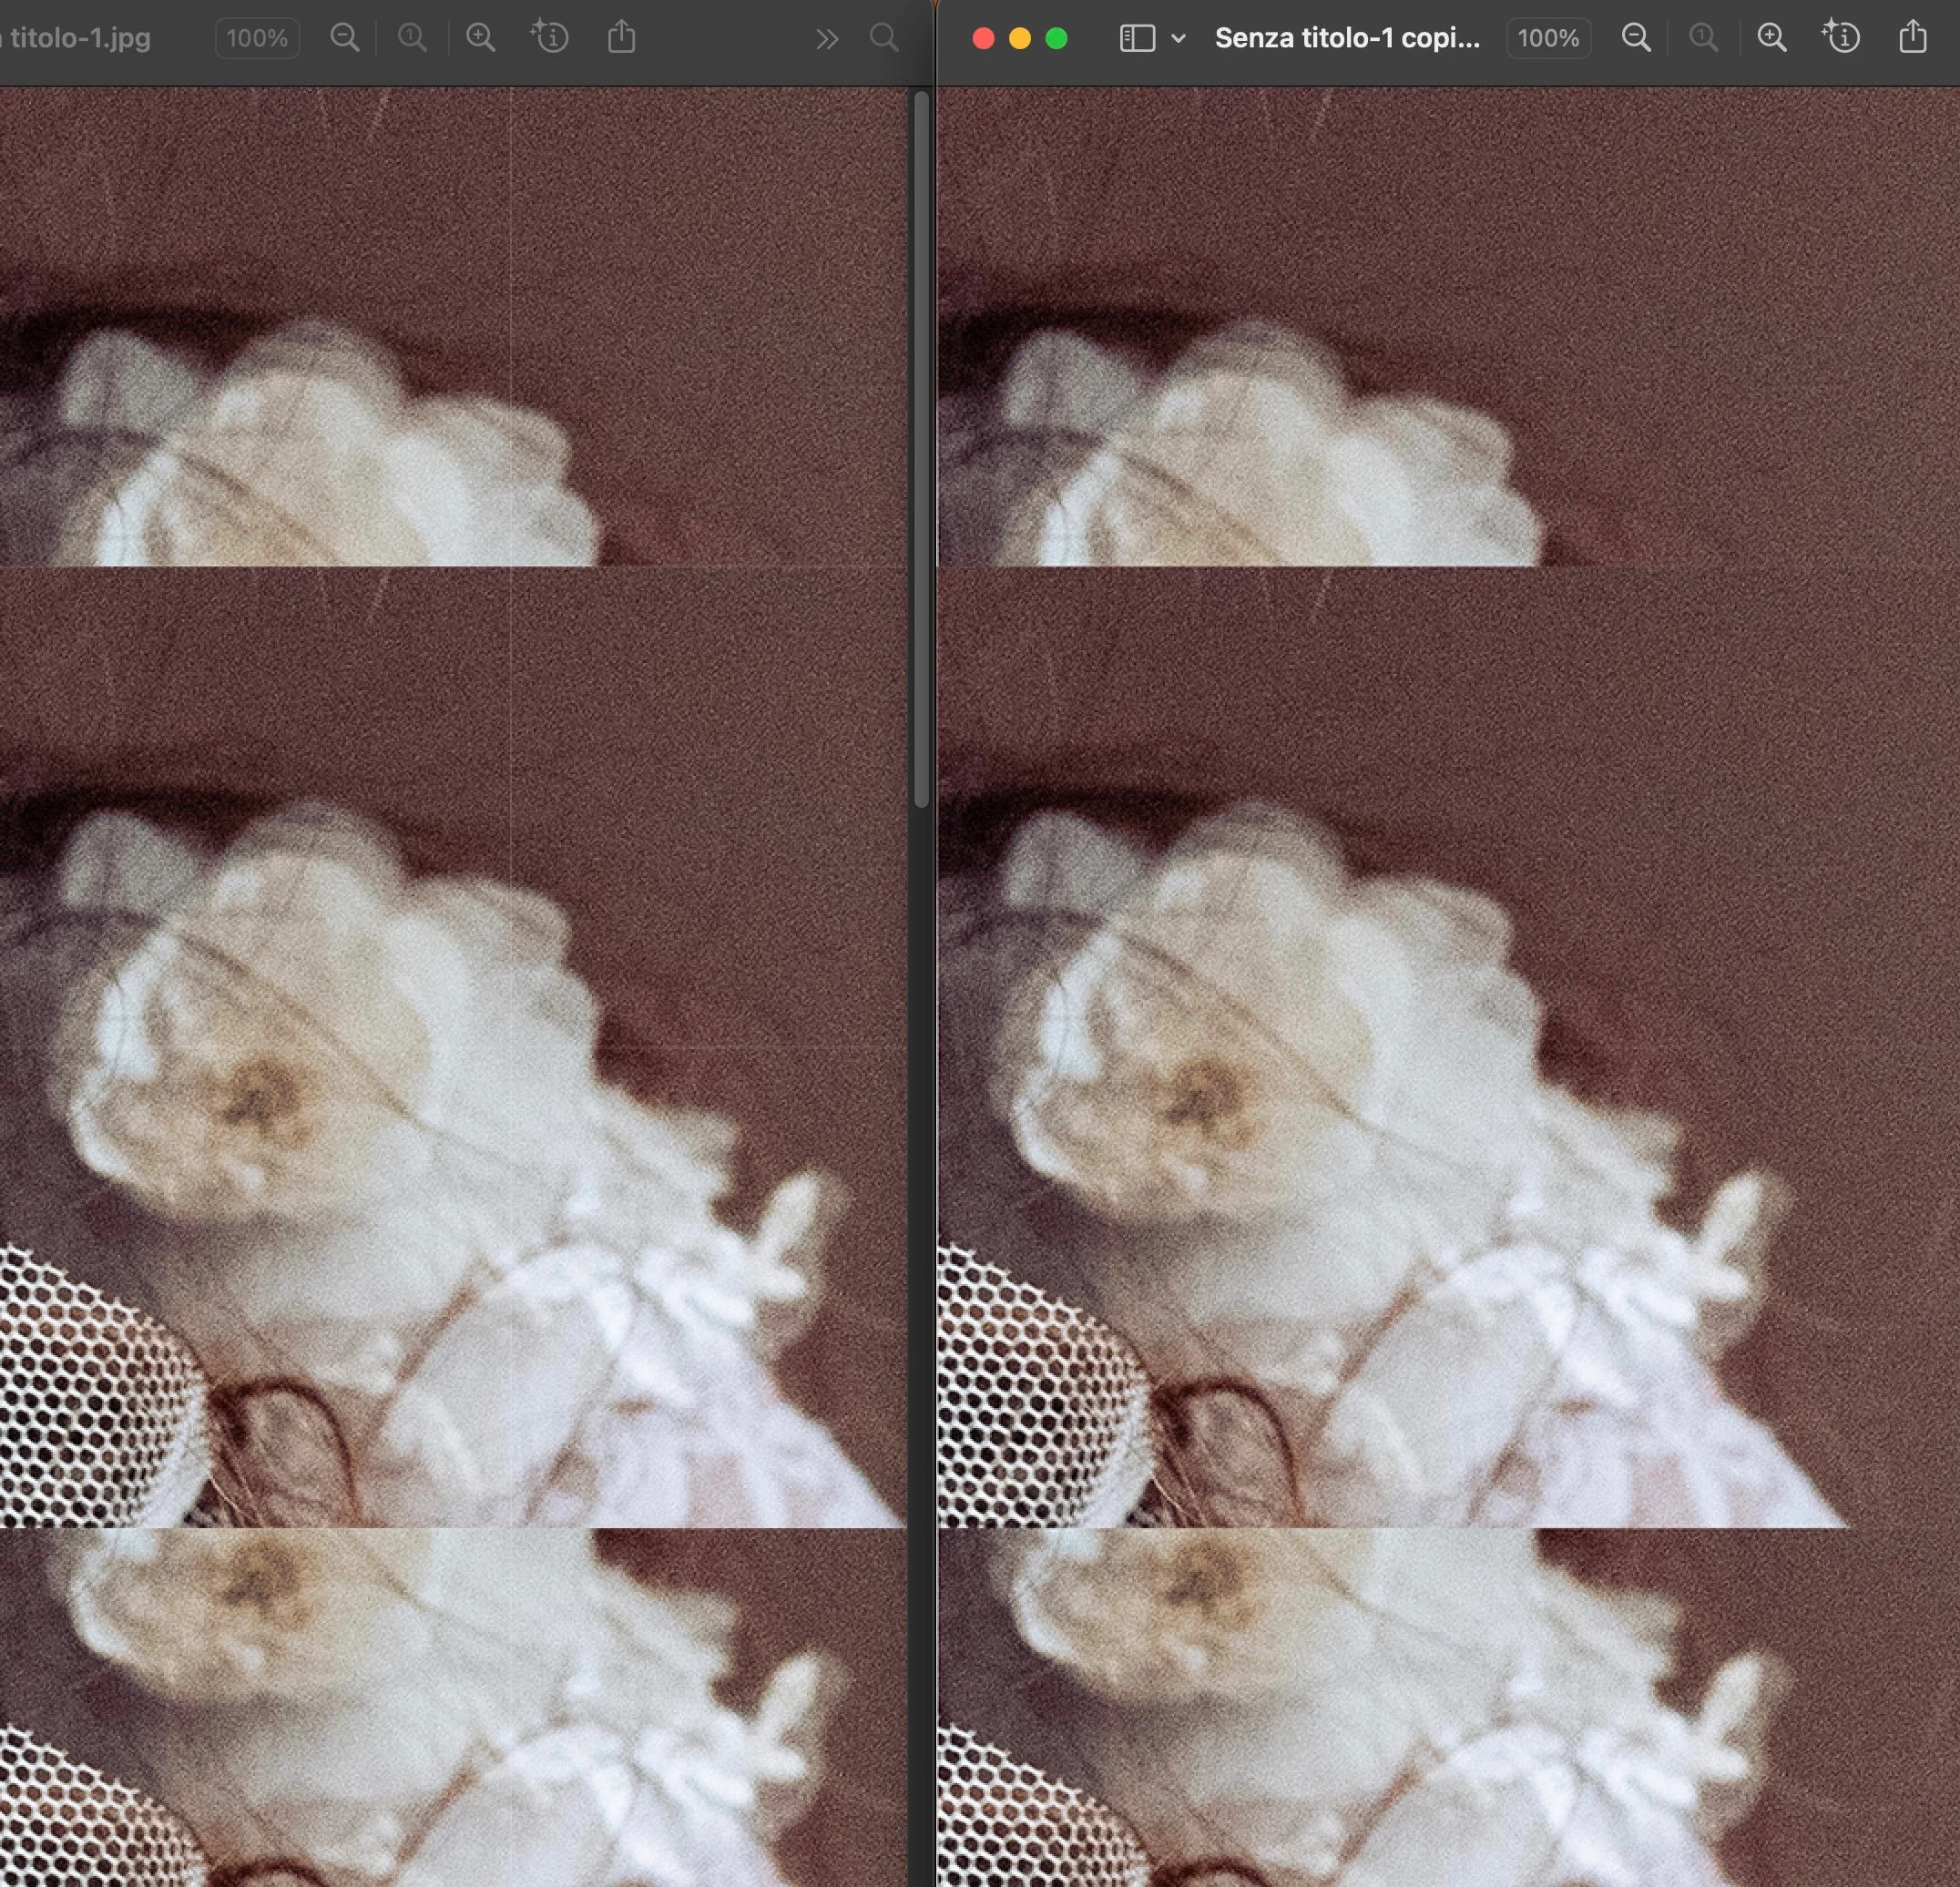Click the titolo-1.jpg window title
Viewport: 1960px width, 1887px height.
pos(80,38)
